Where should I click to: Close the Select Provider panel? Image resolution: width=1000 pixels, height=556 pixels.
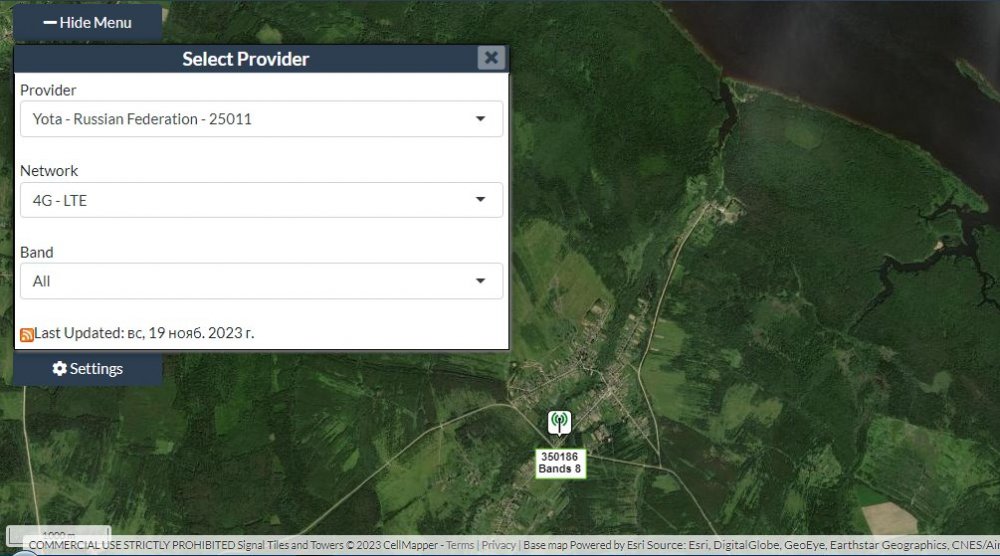click(x=490, y=58)
